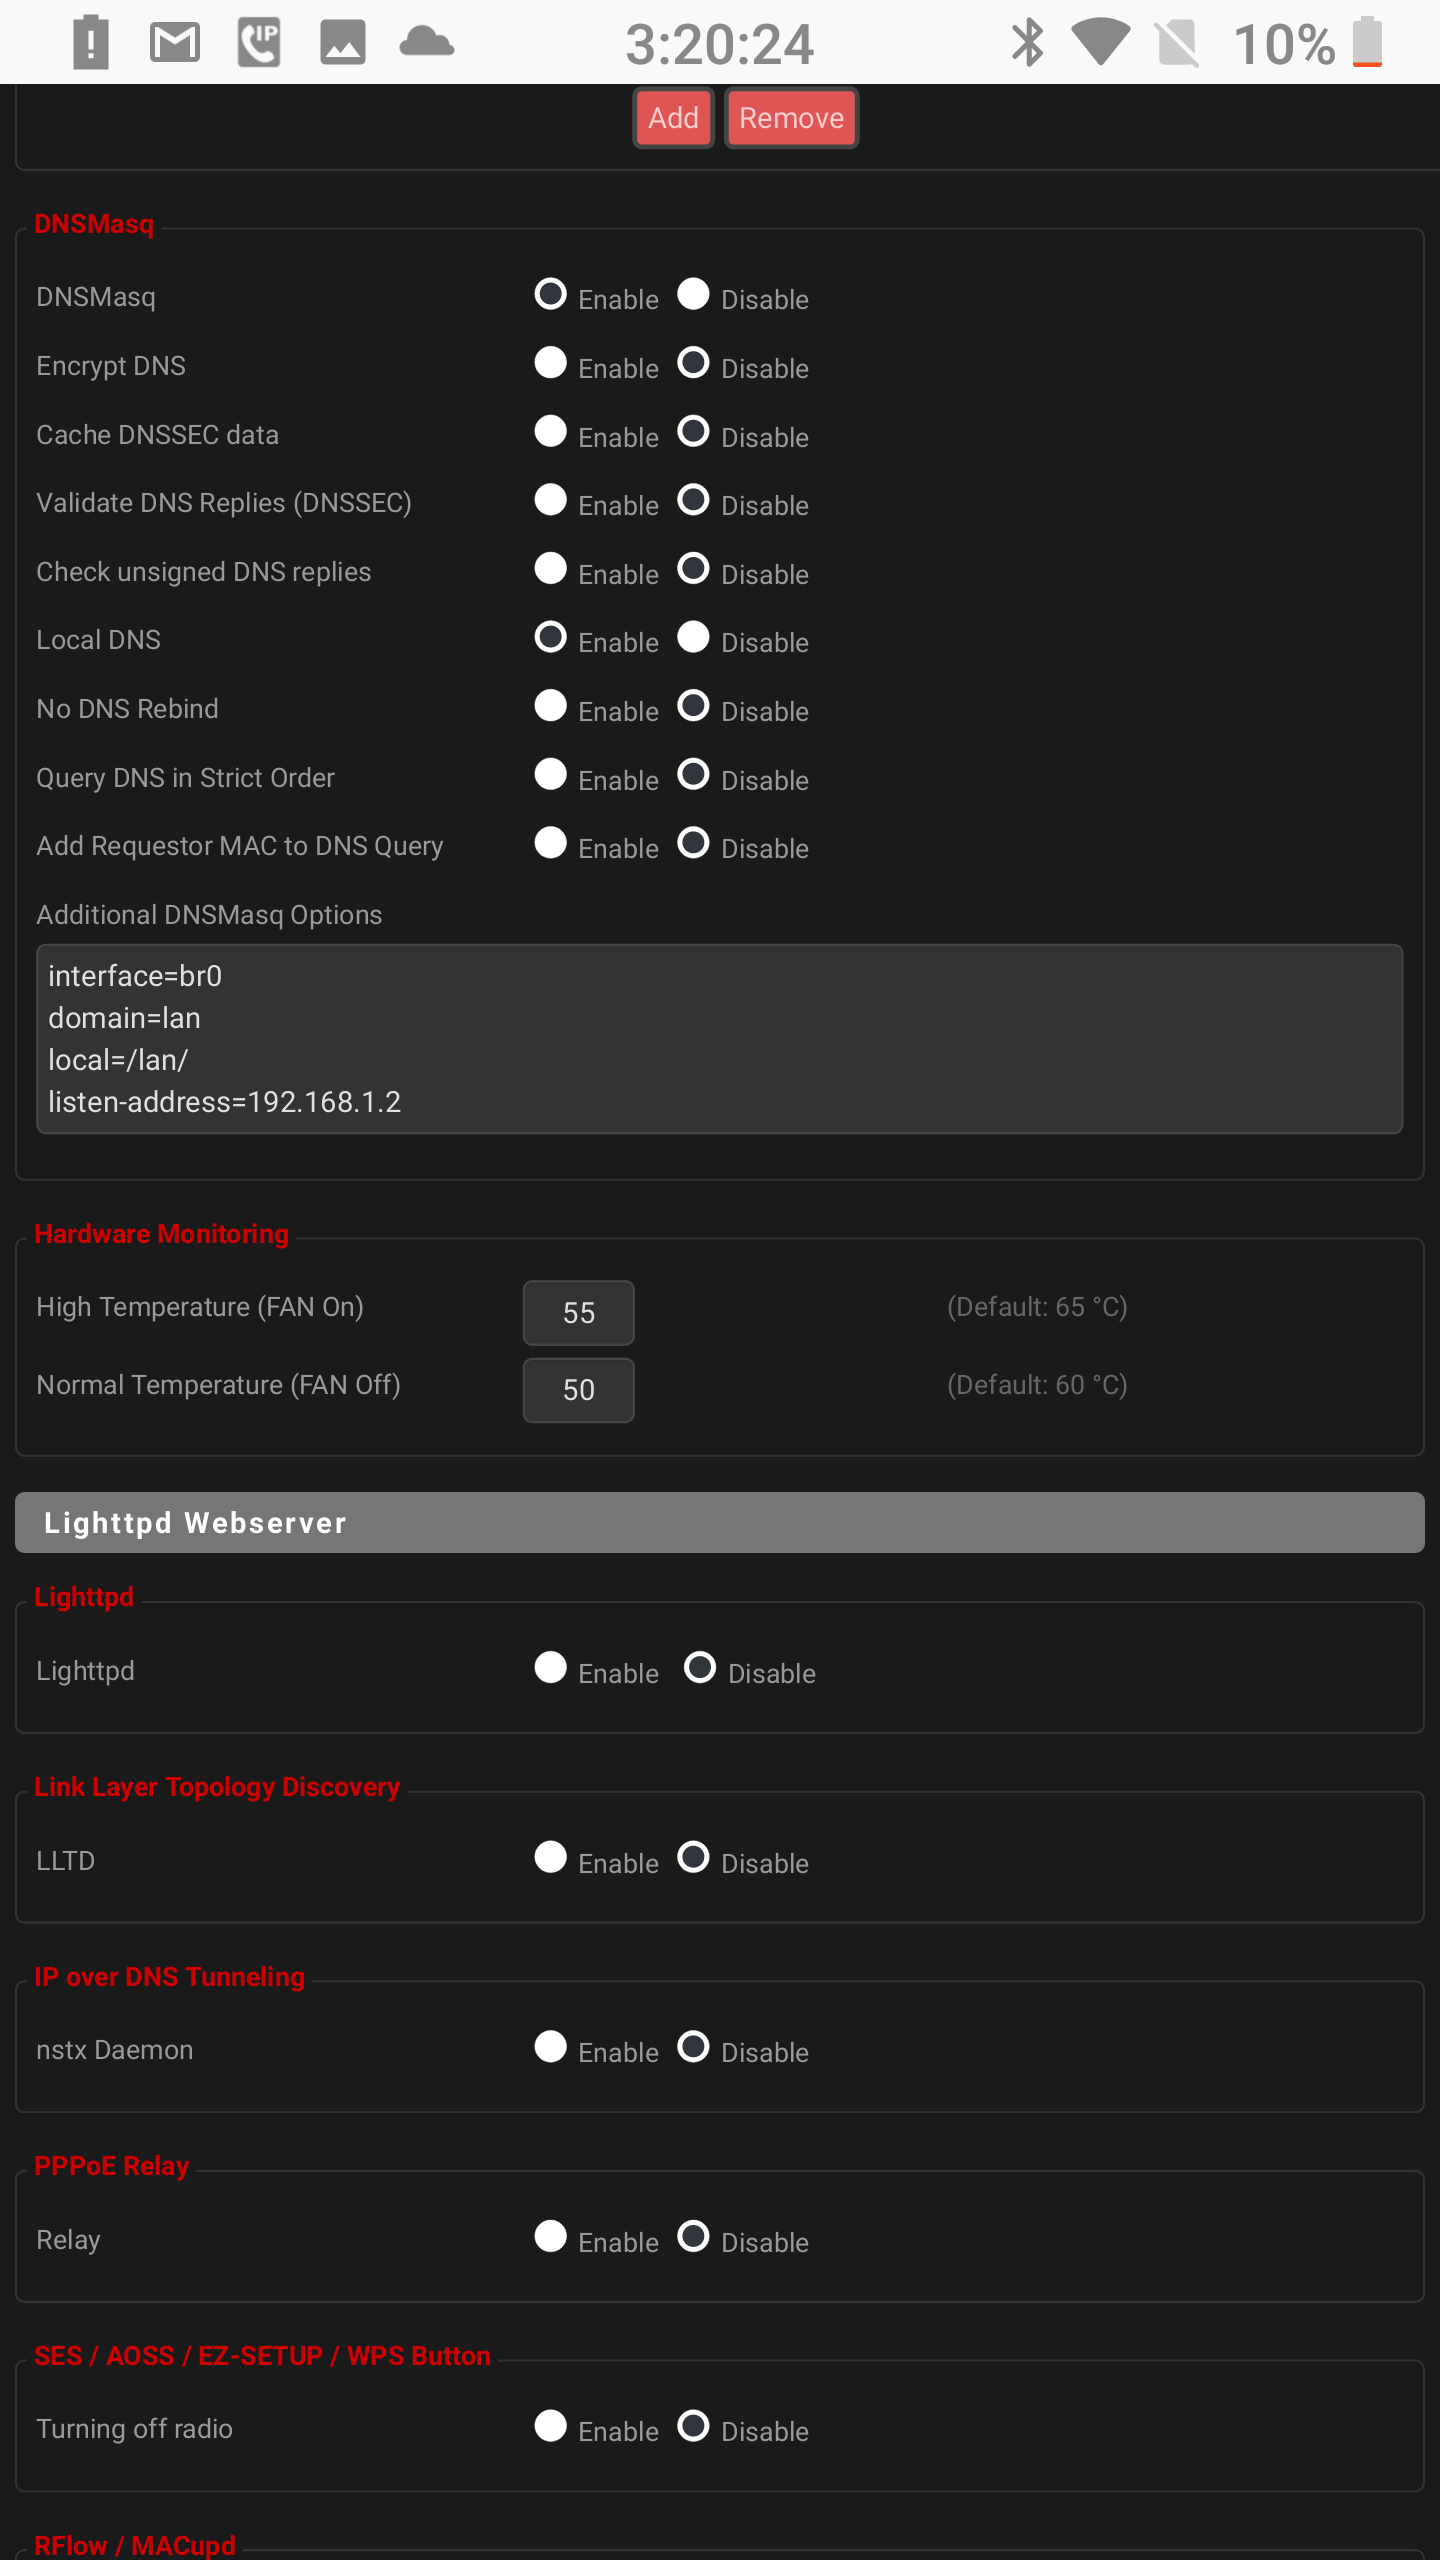Click the Lighttpd Webserver section header
Screen dimensions: 1440x2560
coord(720,1523)
